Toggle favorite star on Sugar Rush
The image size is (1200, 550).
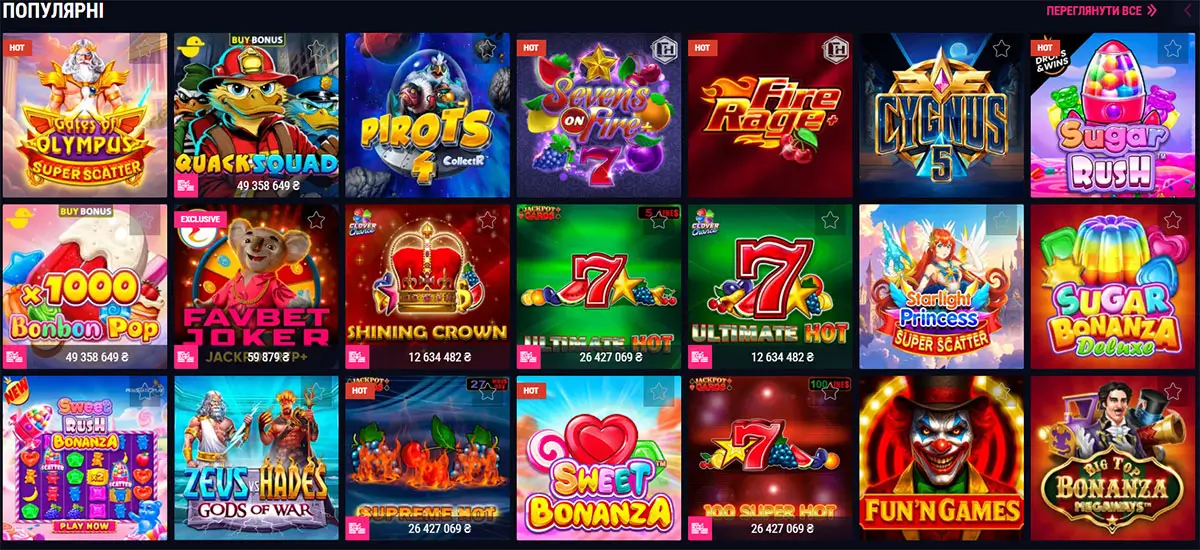pos(1172,48)
